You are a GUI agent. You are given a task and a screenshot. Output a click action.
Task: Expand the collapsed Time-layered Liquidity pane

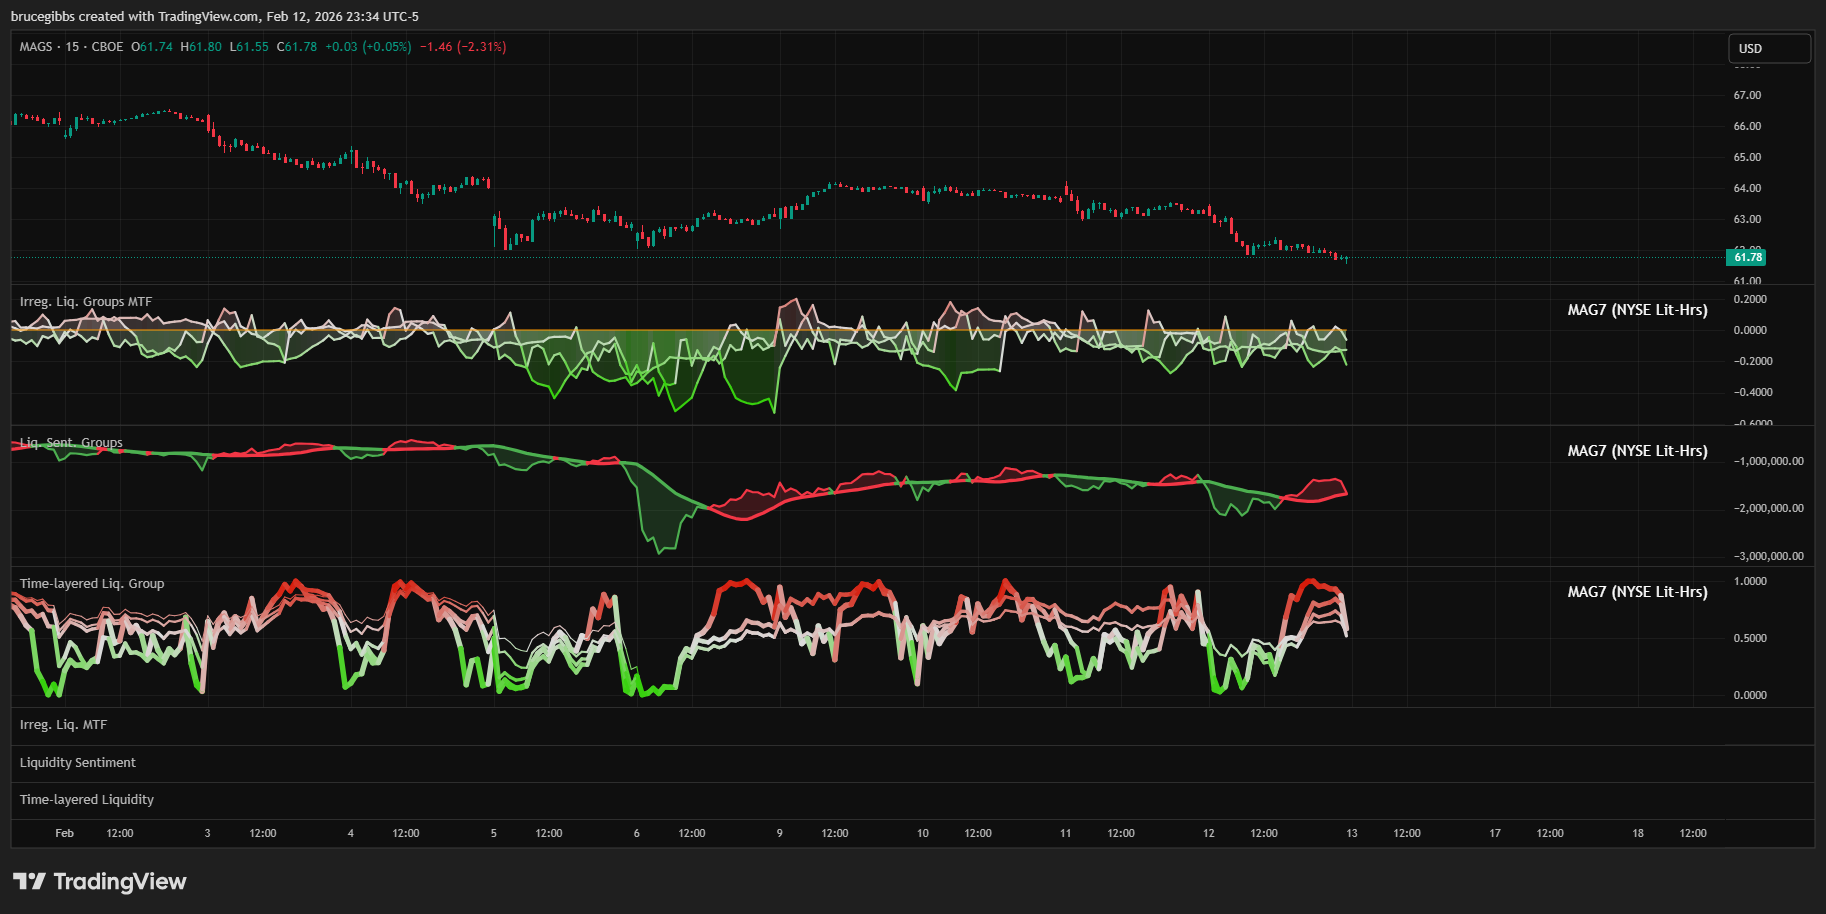(x=87, y=799)
